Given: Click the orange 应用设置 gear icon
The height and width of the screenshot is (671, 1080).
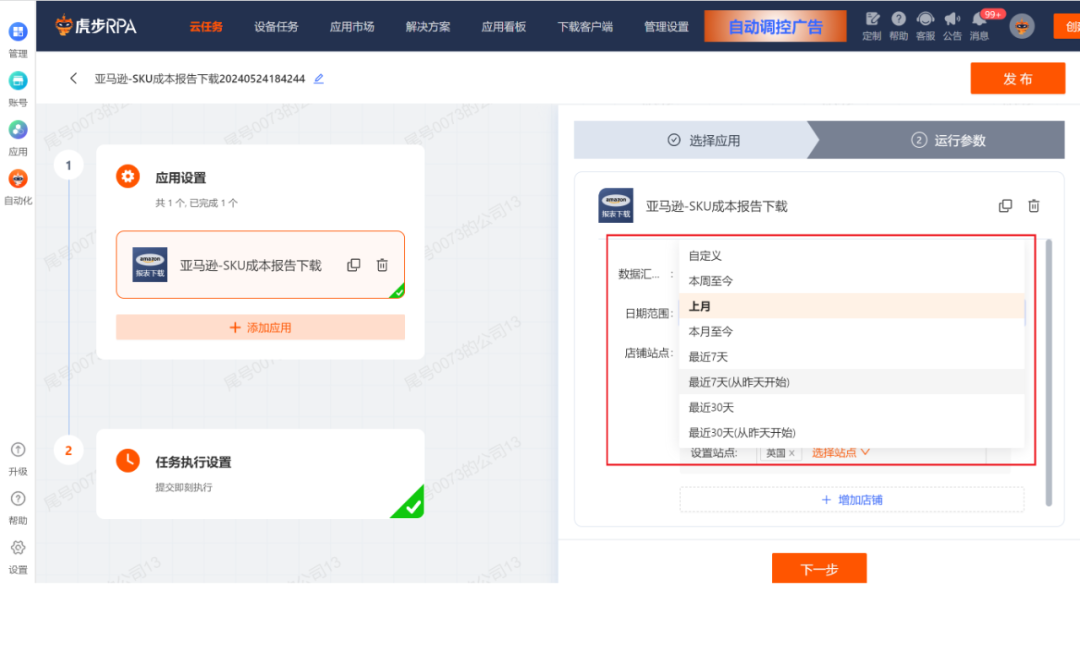Looking at the screenshot, I should pyautogui.click(x=127, y=176).
